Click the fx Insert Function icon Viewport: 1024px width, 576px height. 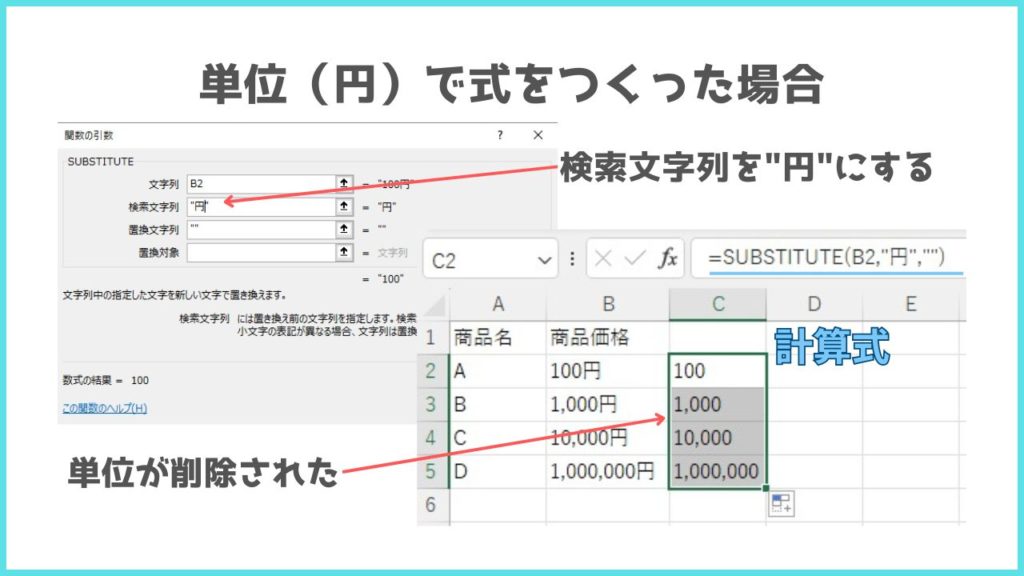click(666, 259)
